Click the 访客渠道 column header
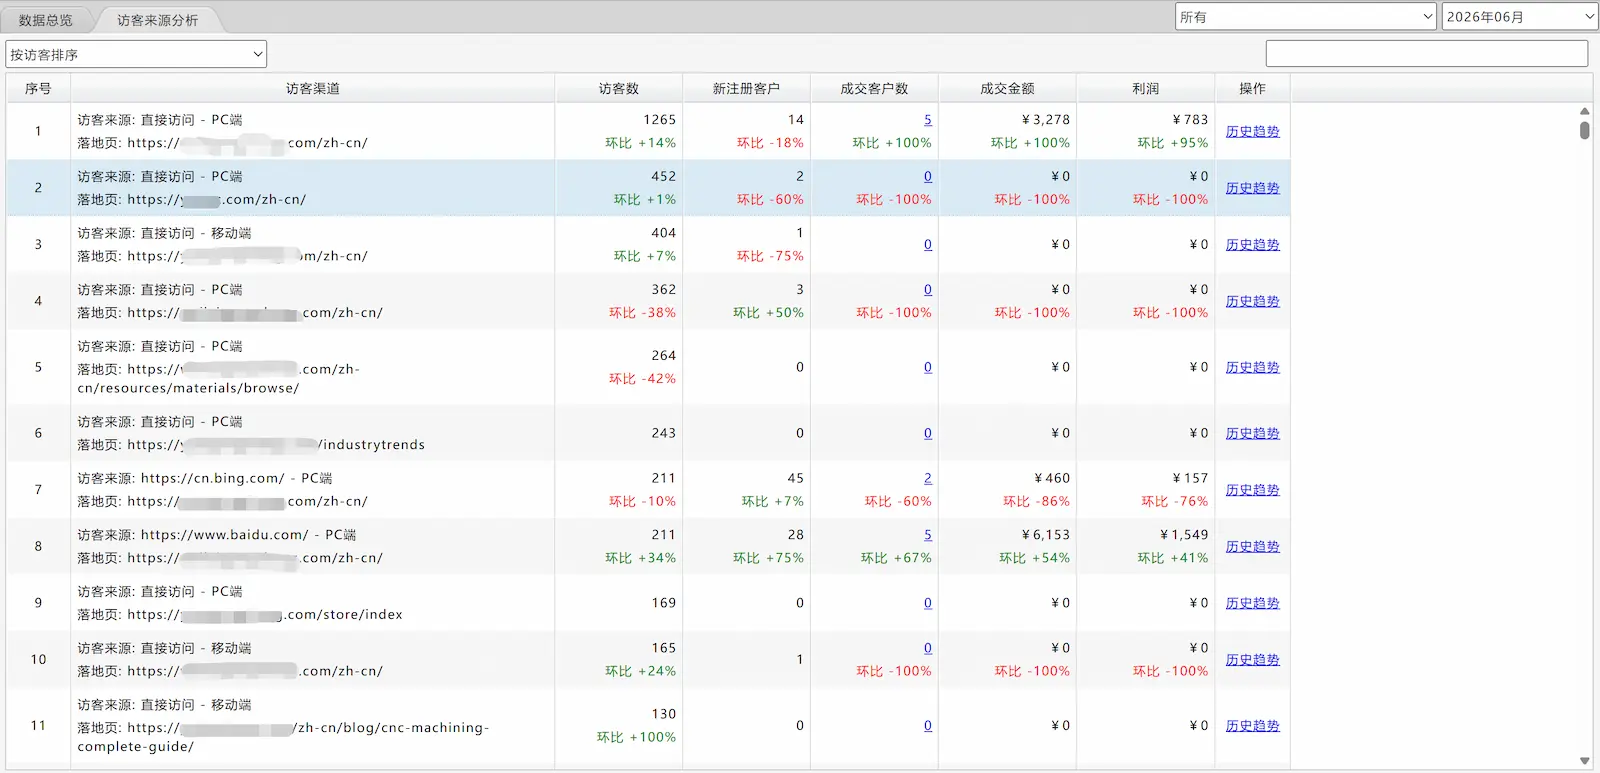This screenshot has width=1600, height=773. pyautogui.click(x=313, y=88)
